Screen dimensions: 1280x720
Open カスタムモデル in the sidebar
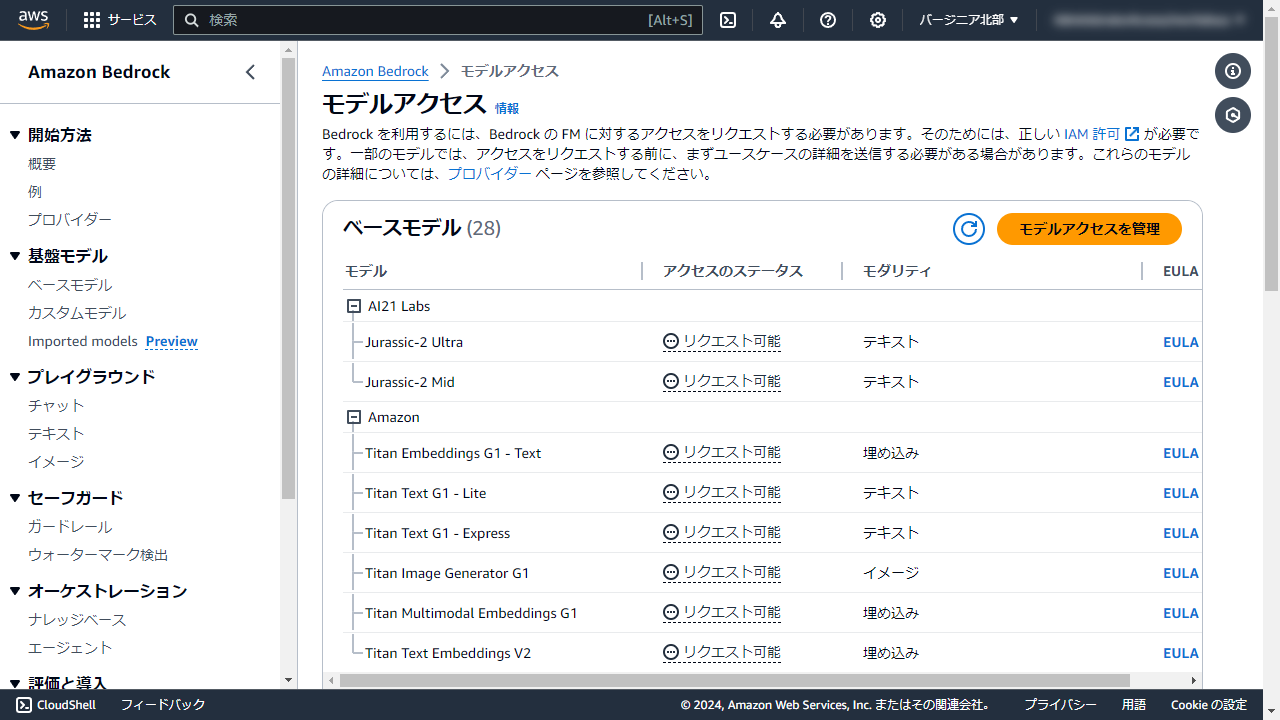pyautogui.click(x=77, y=313)
